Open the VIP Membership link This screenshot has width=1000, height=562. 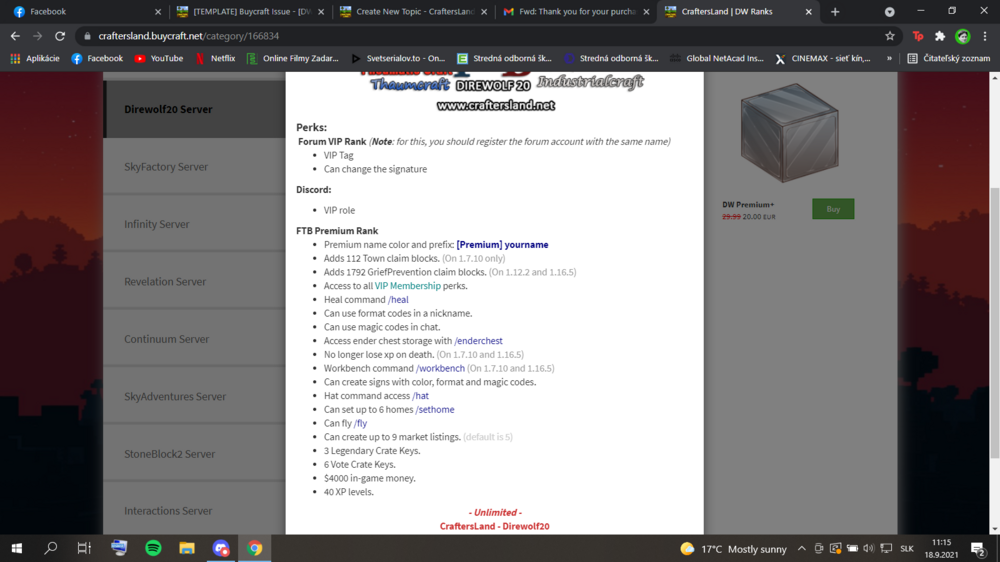point(408,286)
